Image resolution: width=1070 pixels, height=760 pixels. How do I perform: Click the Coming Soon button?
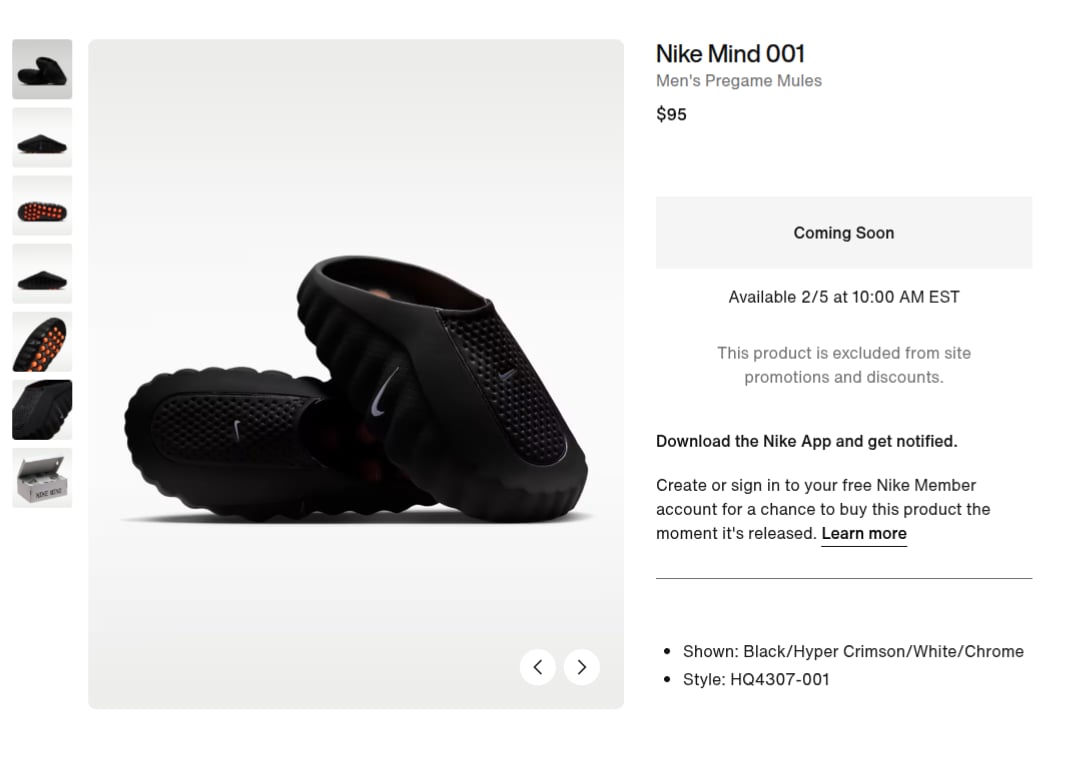(x=843, y=232)
